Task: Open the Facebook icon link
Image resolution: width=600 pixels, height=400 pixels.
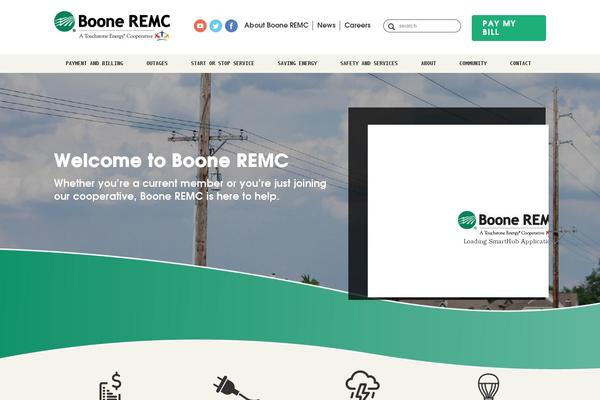Action: pyautogui.click(x=231, y=26)
